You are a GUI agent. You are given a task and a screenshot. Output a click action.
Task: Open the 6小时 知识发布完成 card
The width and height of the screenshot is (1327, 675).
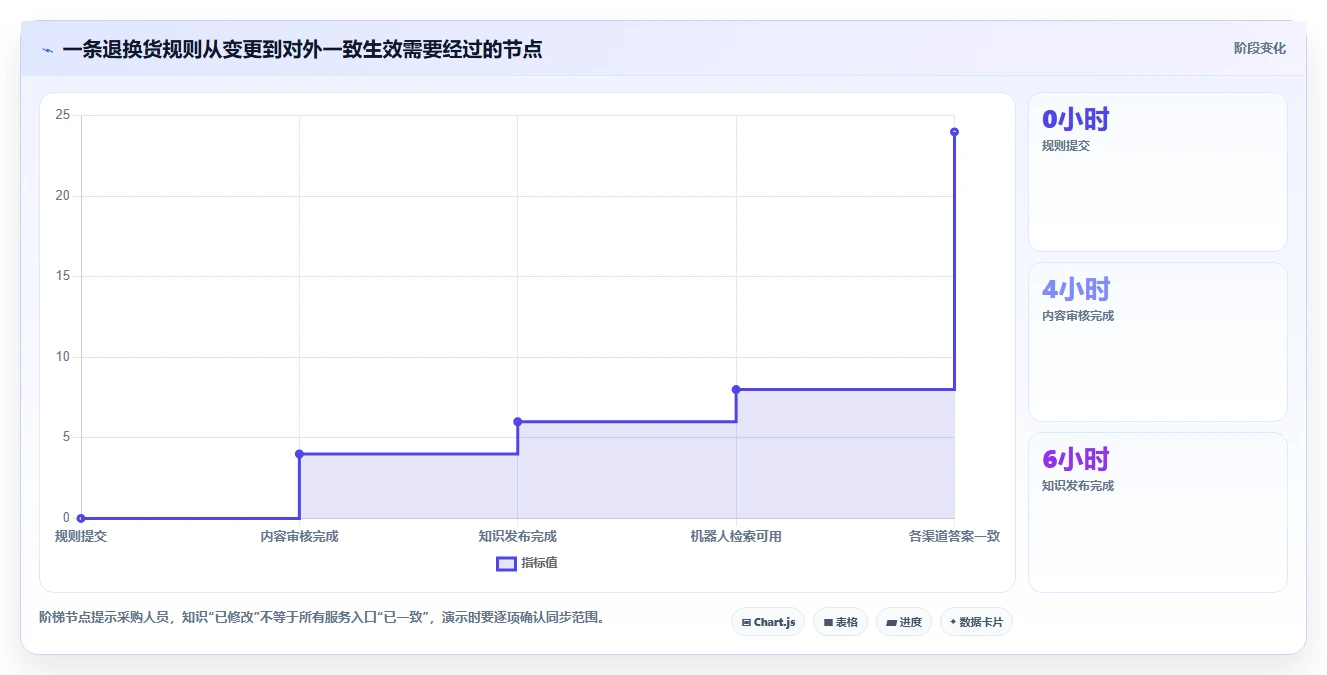1157,512
